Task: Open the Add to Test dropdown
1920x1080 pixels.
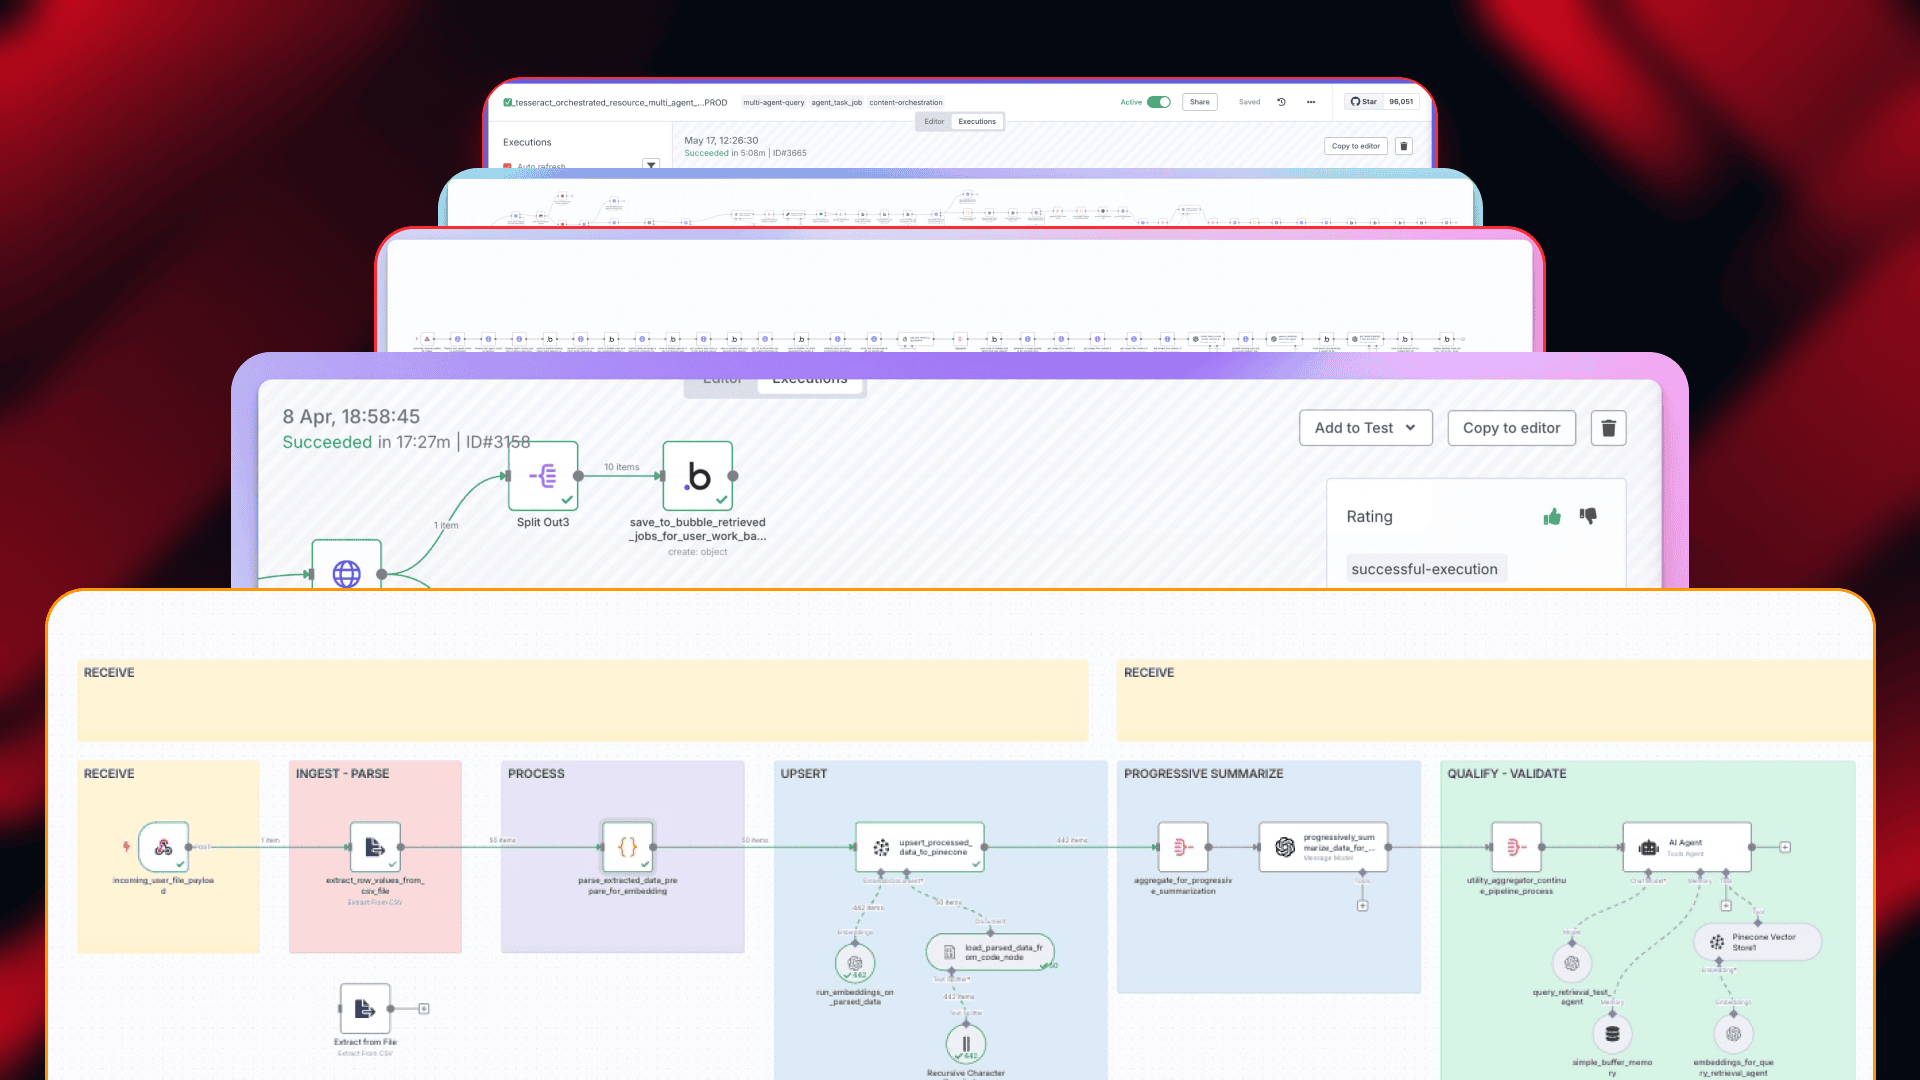Action: tap(1365, 428)
